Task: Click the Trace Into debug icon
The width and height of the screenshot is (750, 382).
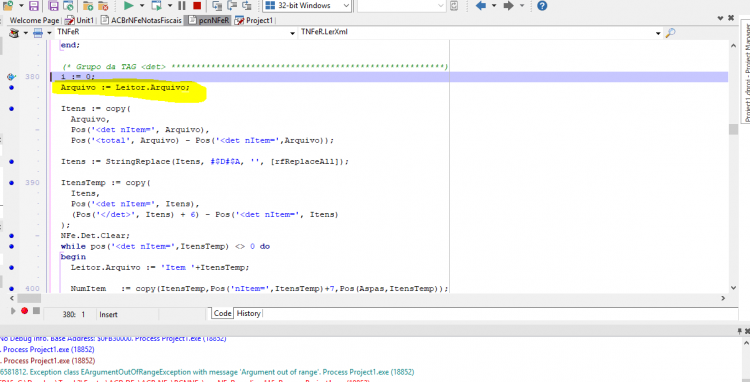Action: 217,6
